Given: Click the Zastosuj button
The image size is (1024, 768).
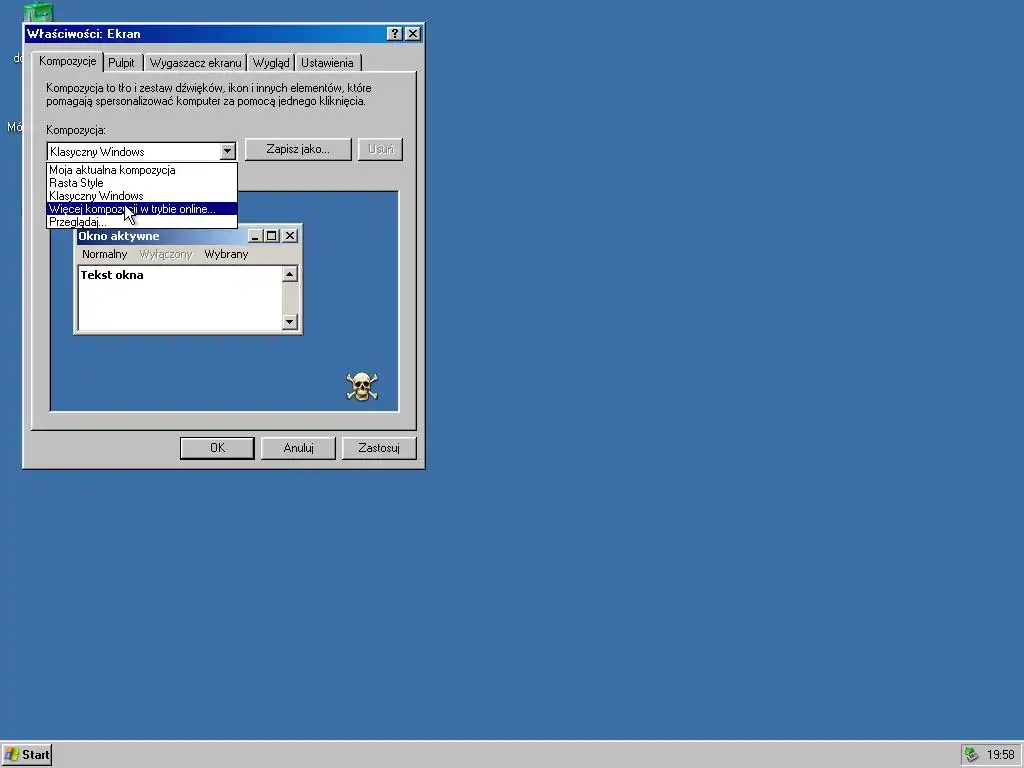Looking at the screenshot, I should click(379, 448).
